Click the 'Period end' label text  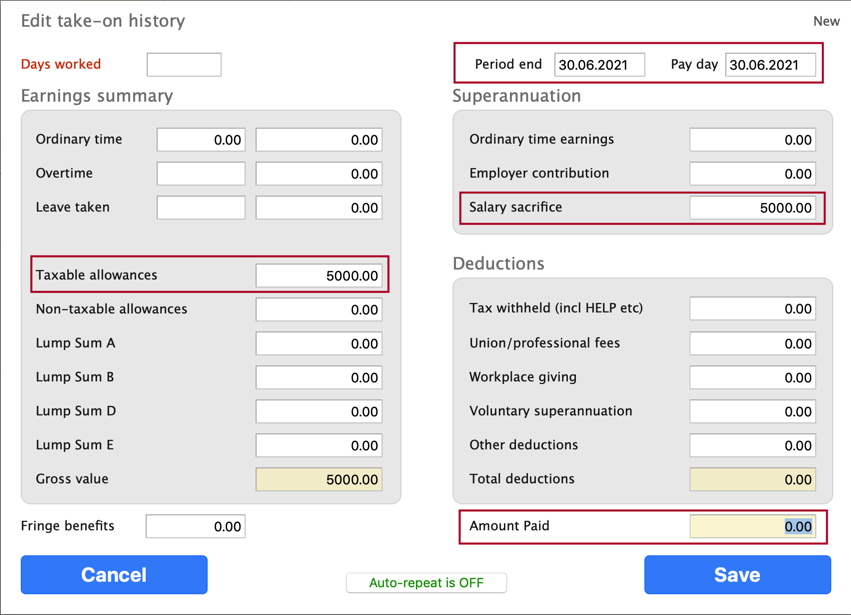pos(509,64)
